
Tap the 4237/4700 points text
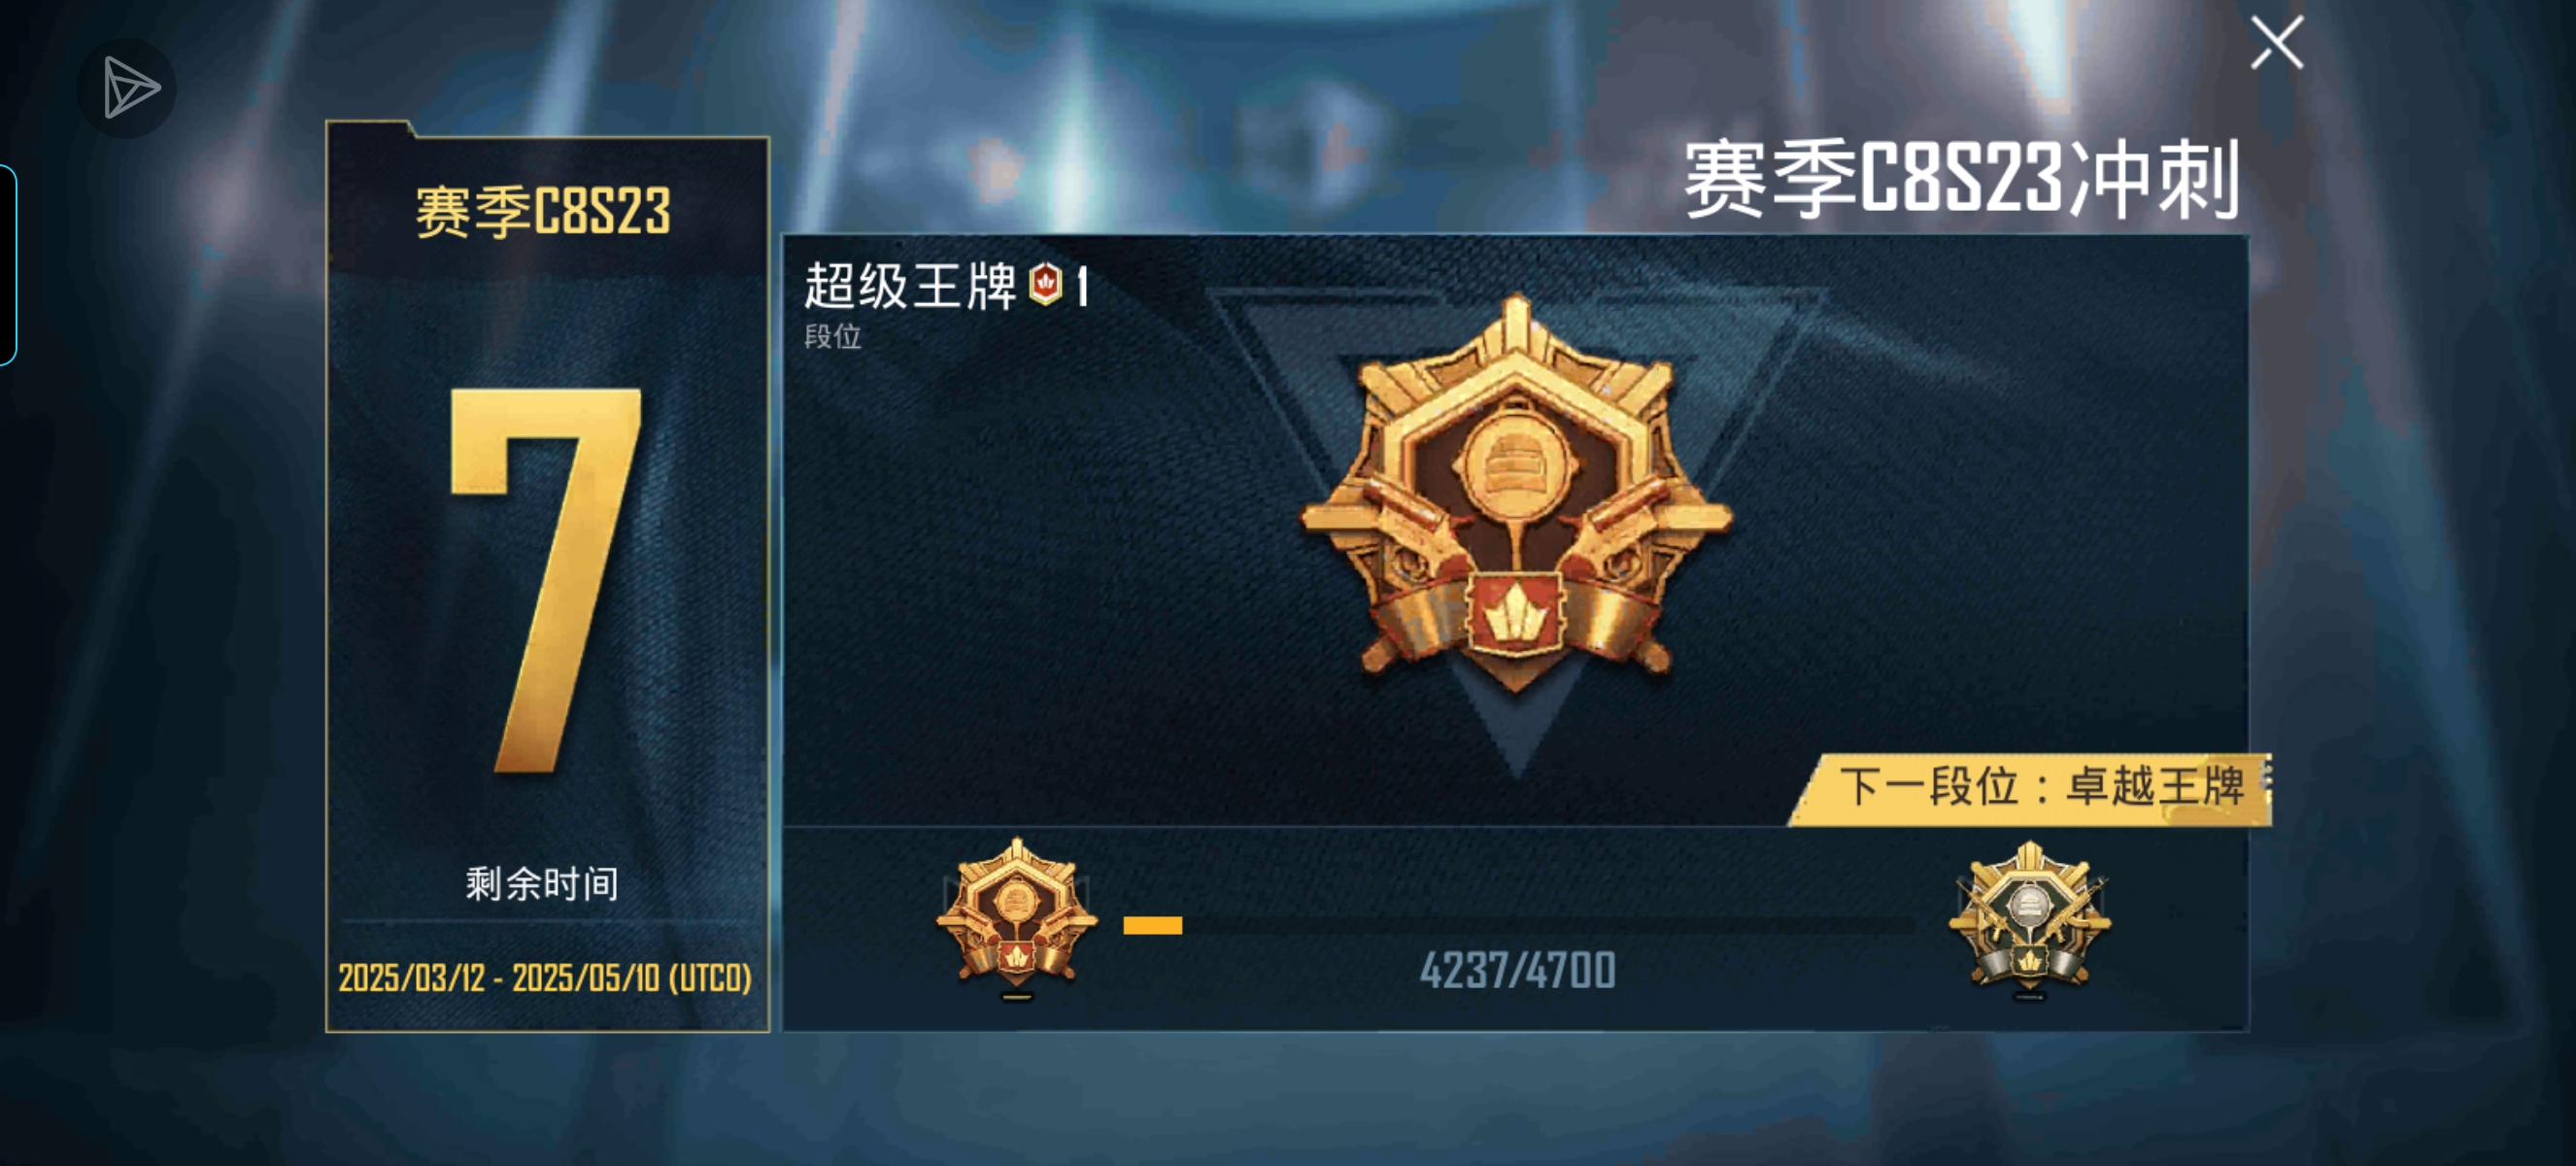point(1517,970)
